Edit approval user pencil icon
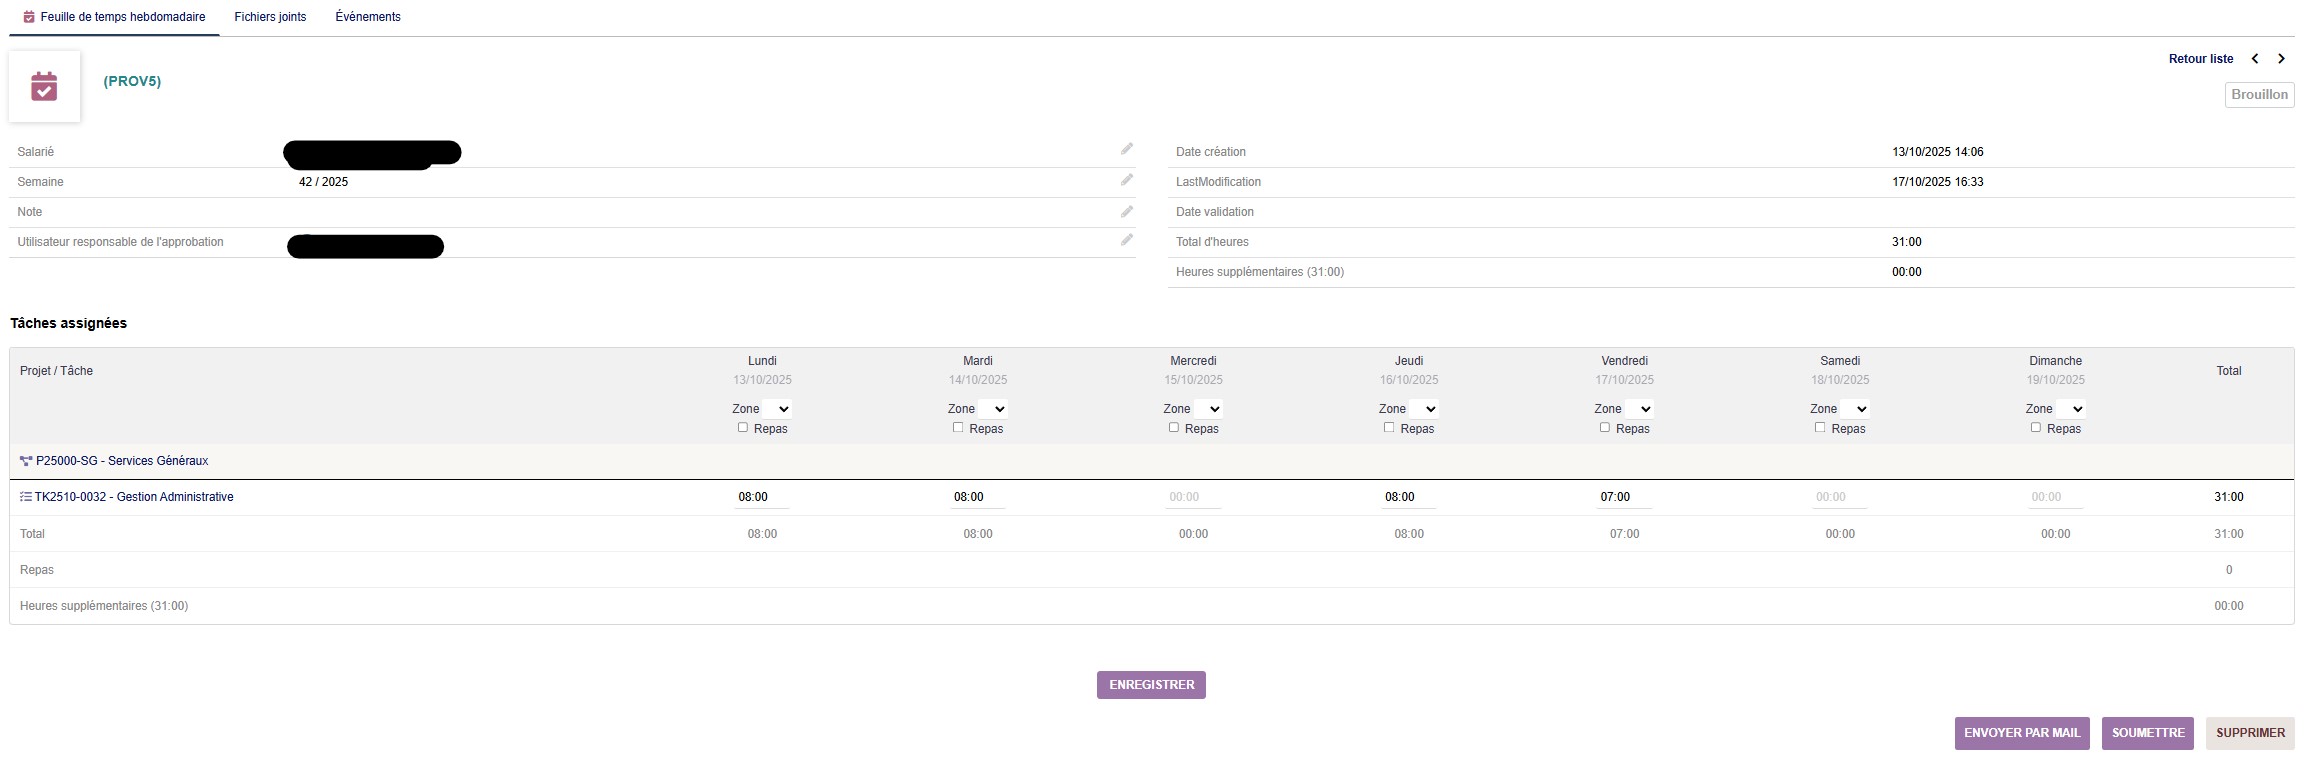 click(x=1127, y=240)
